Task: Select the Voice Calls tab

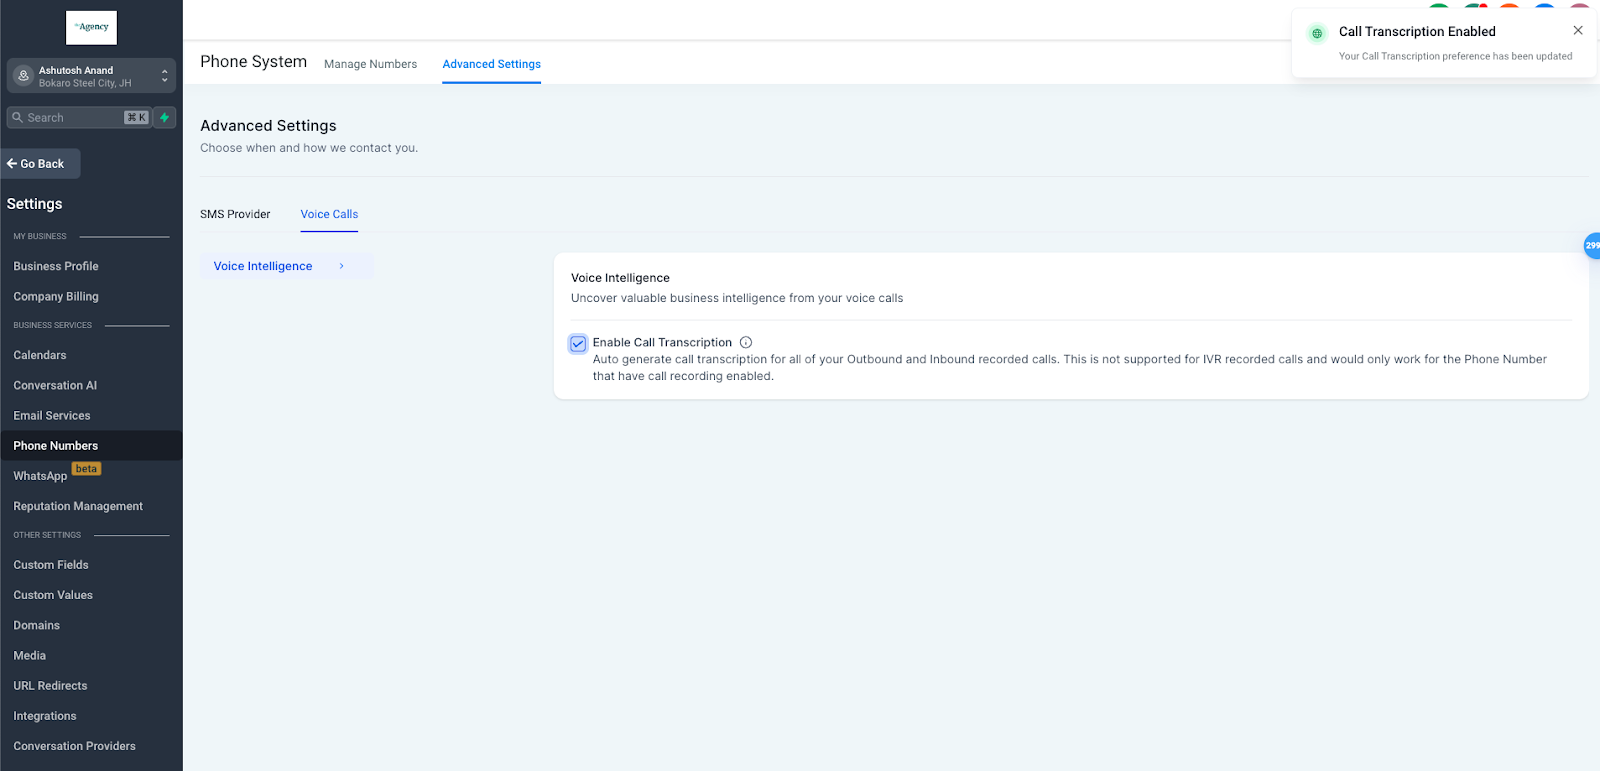Action: (329, 214)
